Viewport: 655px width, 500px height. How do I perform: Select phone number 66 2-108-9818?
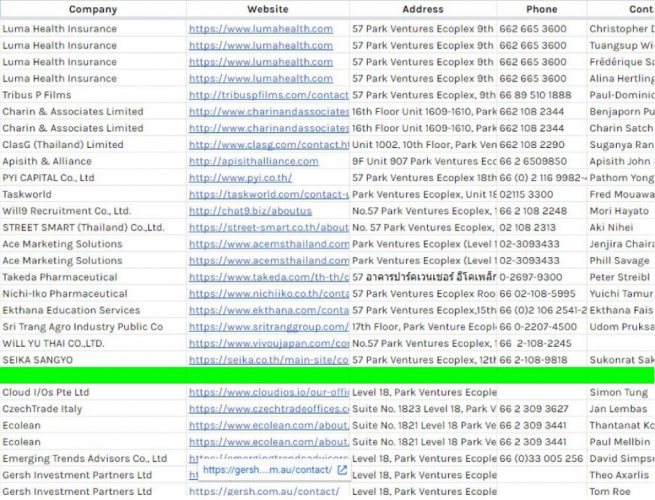tap(542, 360)
